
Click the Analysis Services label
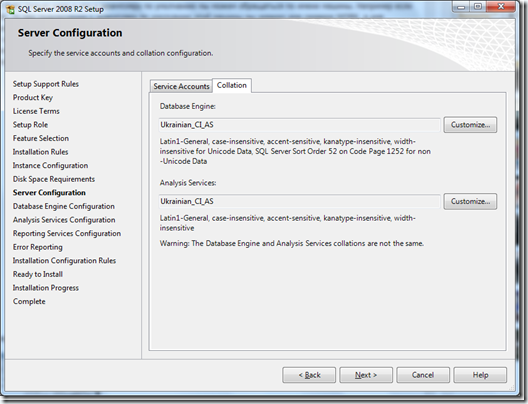[188, 183]
